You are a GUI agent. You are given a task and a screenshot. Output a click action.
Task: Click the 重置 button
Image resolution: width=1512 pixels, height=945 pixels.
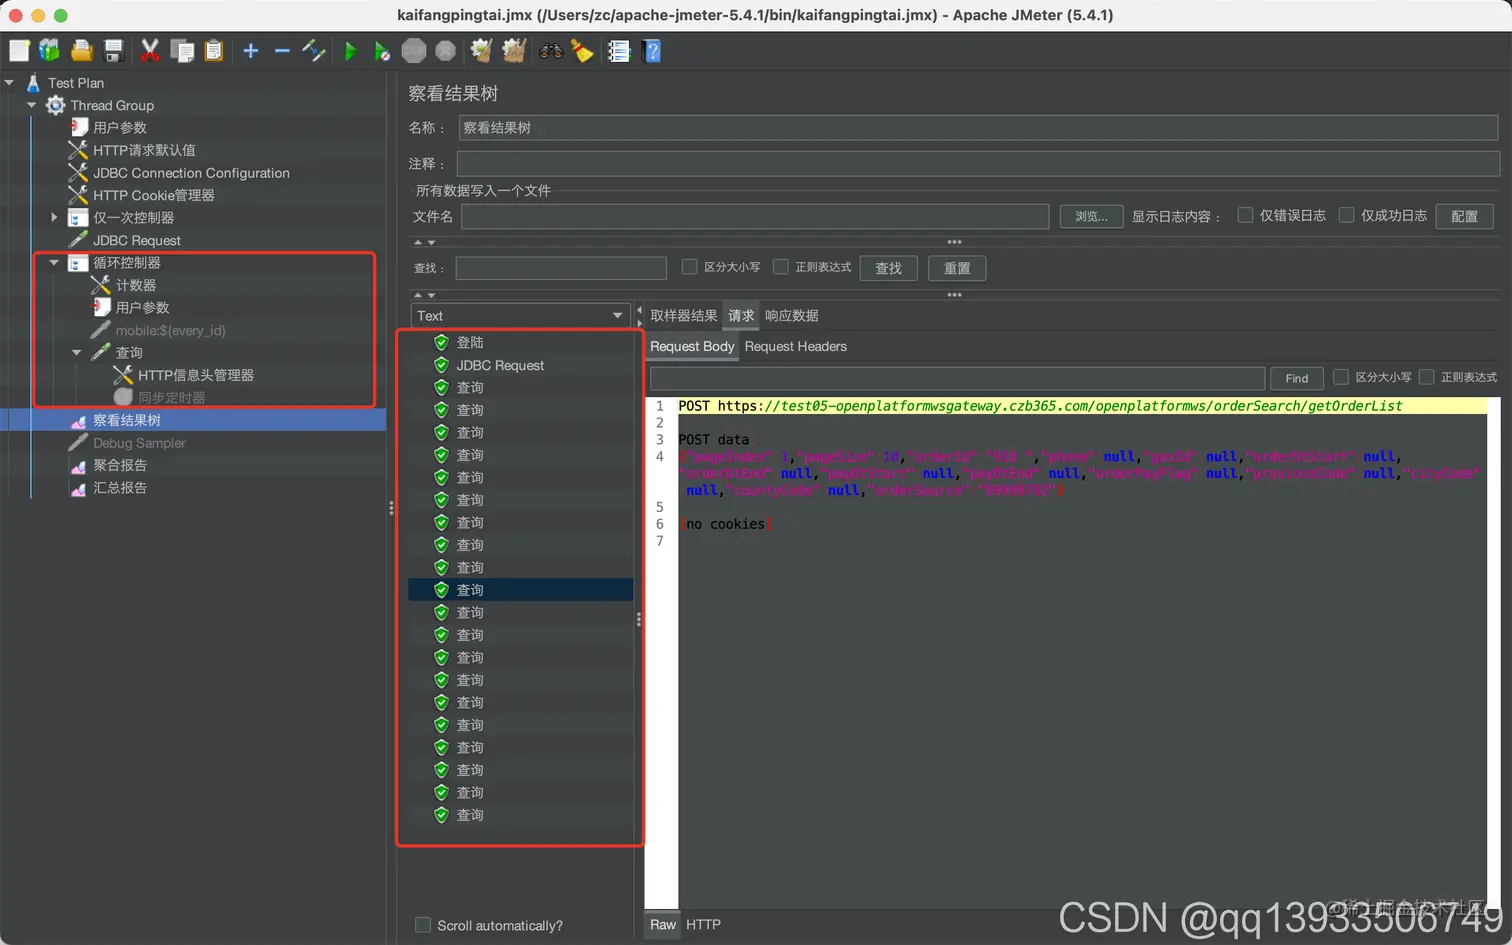(957, 268)
